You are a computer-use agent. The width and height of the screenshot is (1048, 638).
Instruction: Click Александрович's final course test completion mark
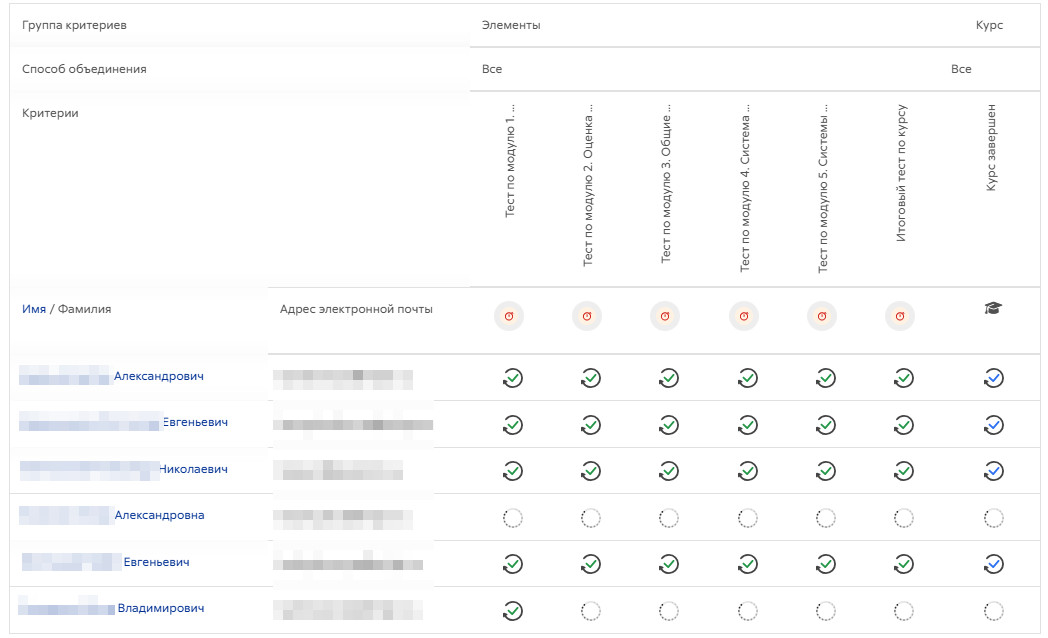pos(904,378)
